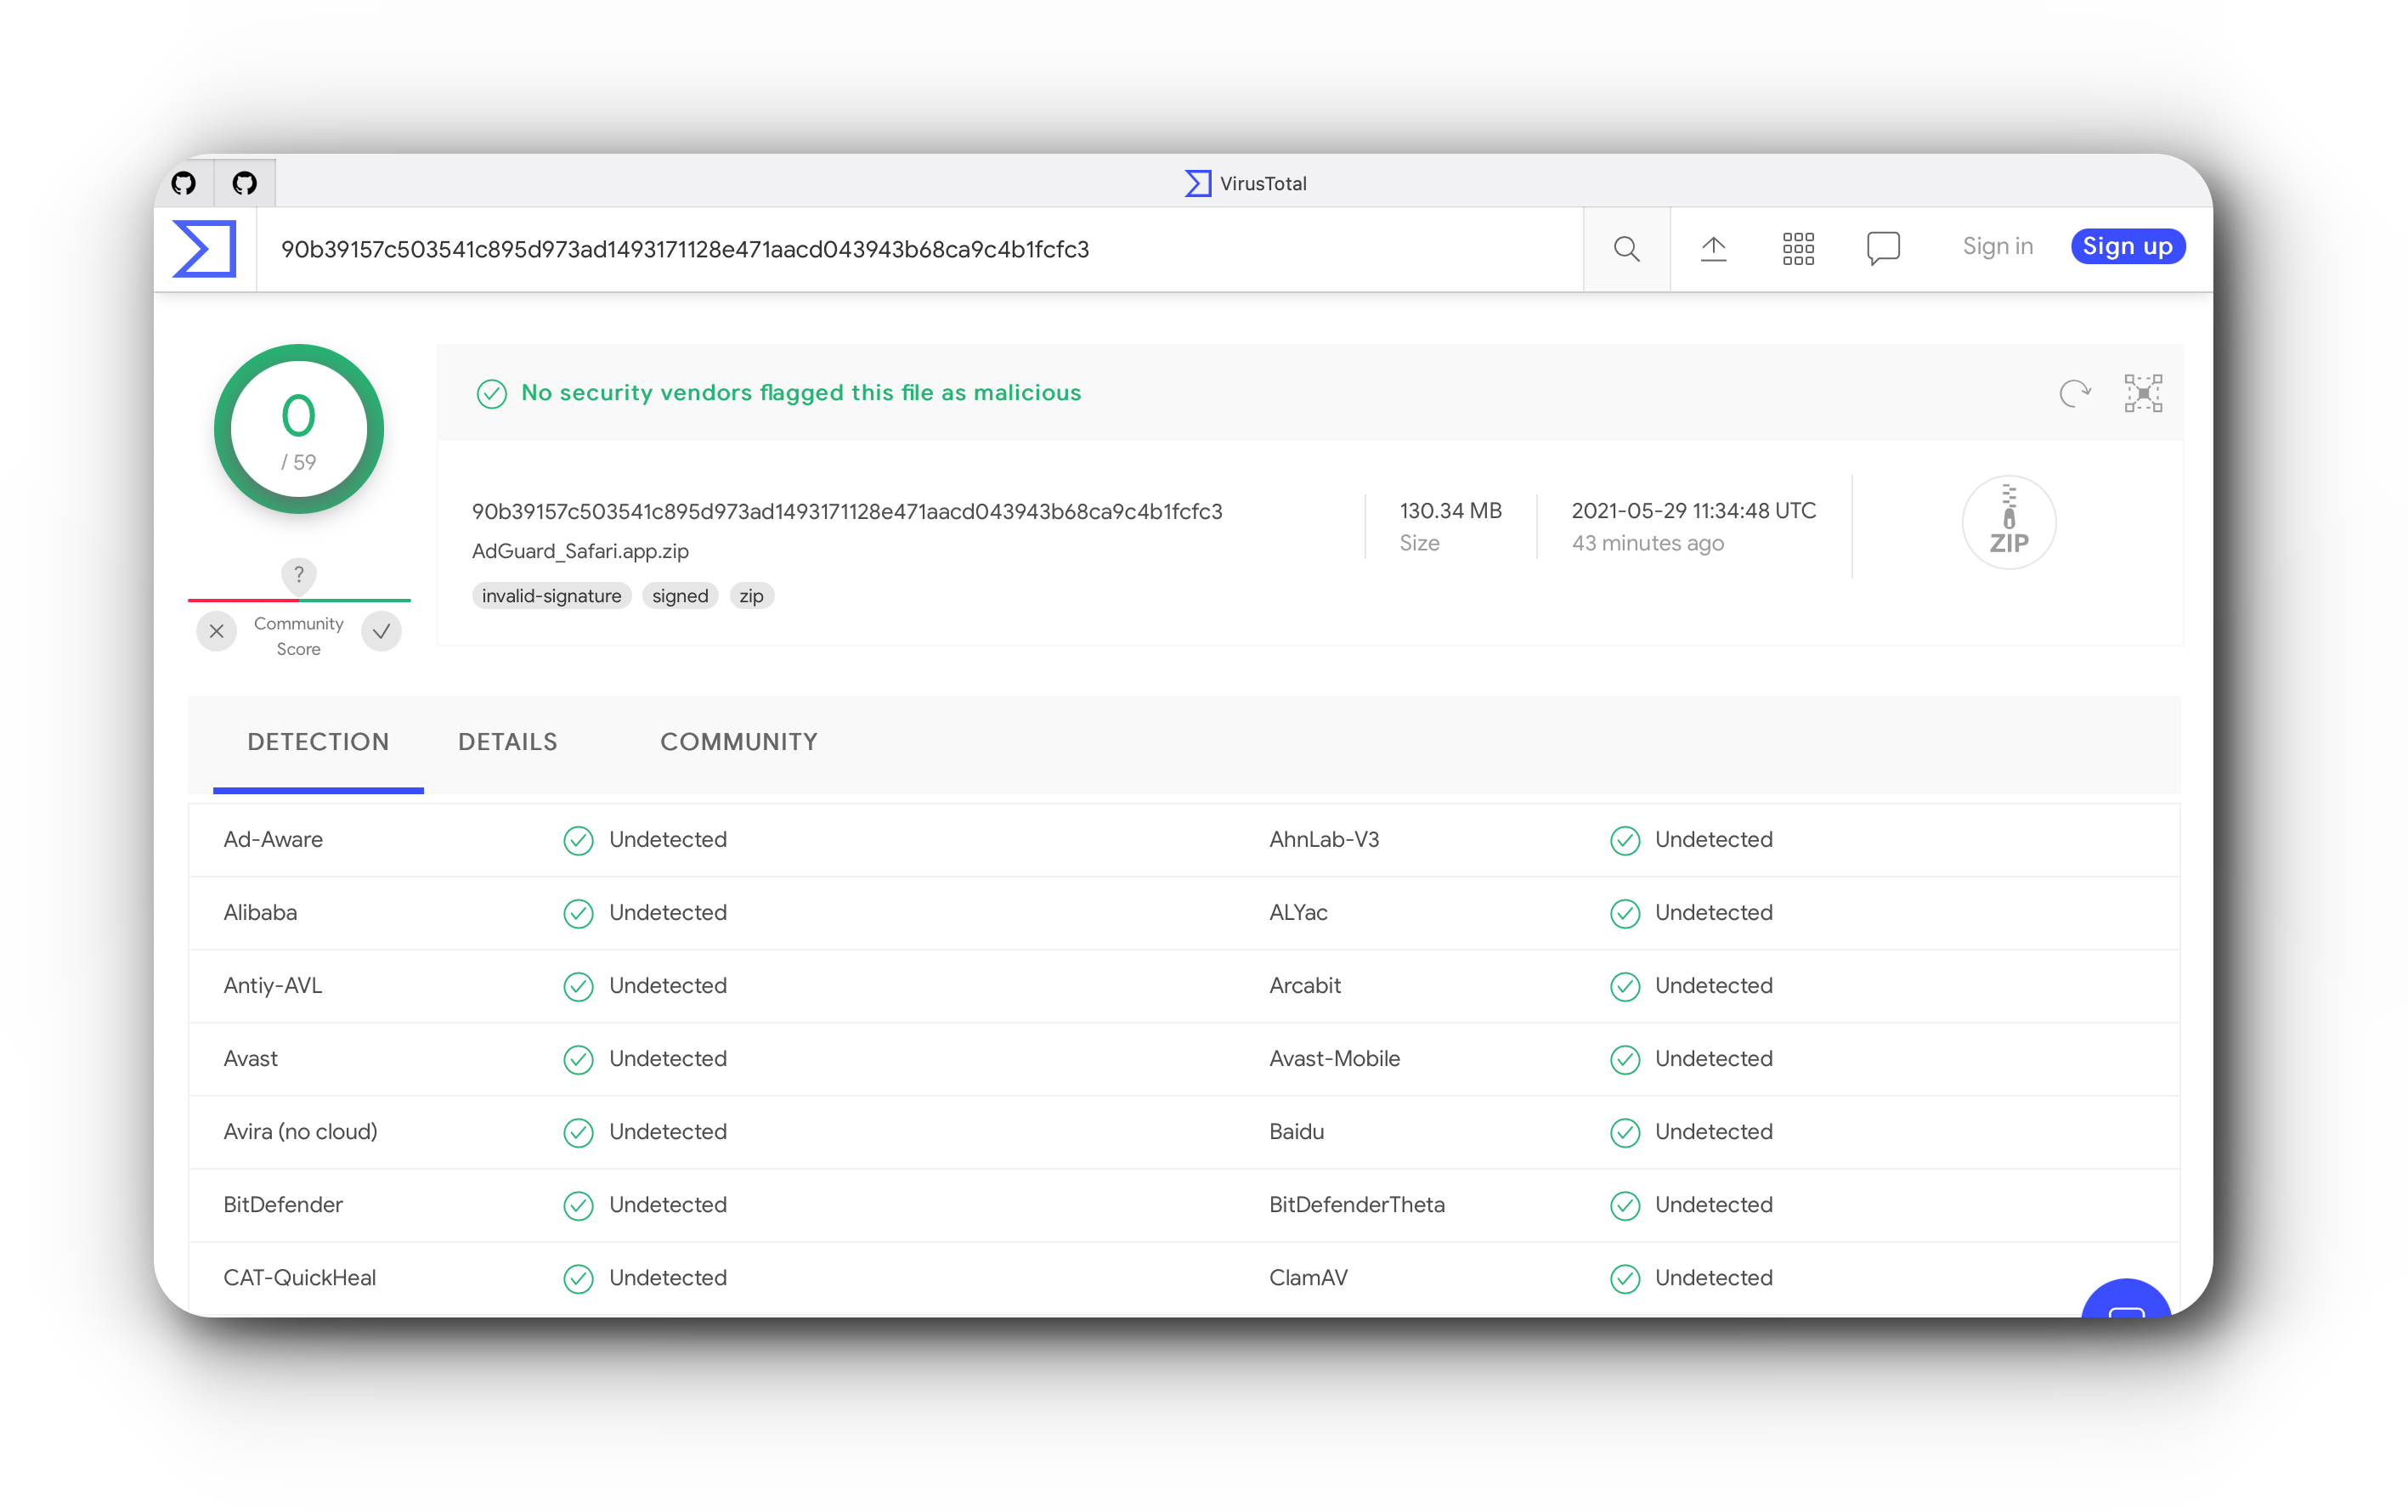Click the community score question mark
2408x1512 pixels.
[x=299, y=574]
